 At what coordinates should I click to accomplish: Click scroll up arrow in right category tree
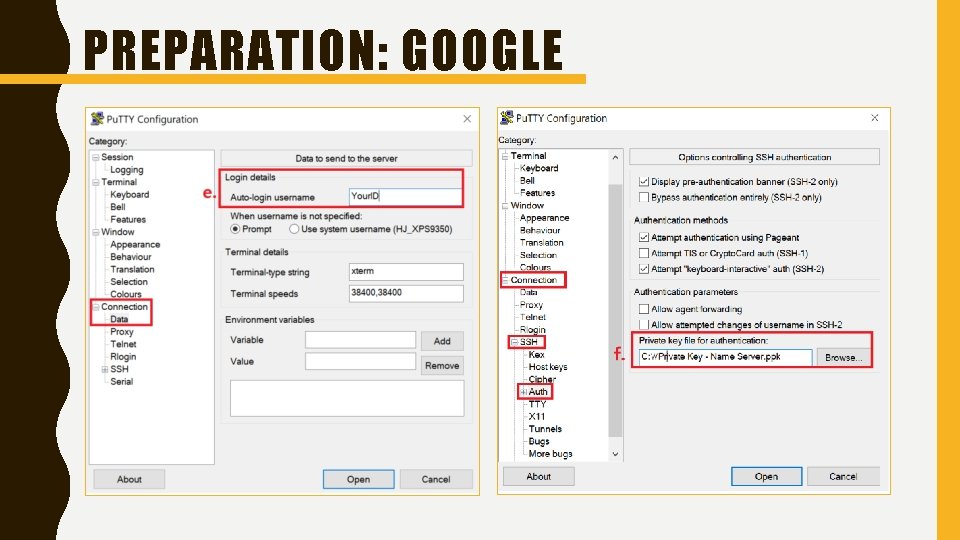click(x=615, y=157)
